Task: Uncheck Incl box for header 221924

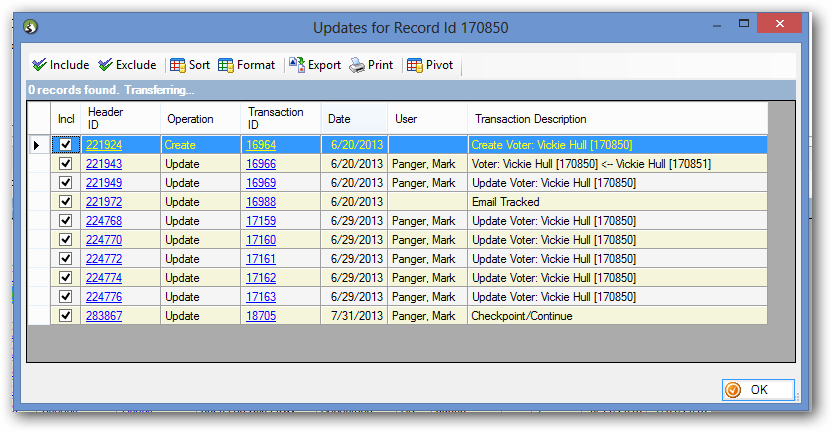Action: pyautogui.click(x=66, y=145)
